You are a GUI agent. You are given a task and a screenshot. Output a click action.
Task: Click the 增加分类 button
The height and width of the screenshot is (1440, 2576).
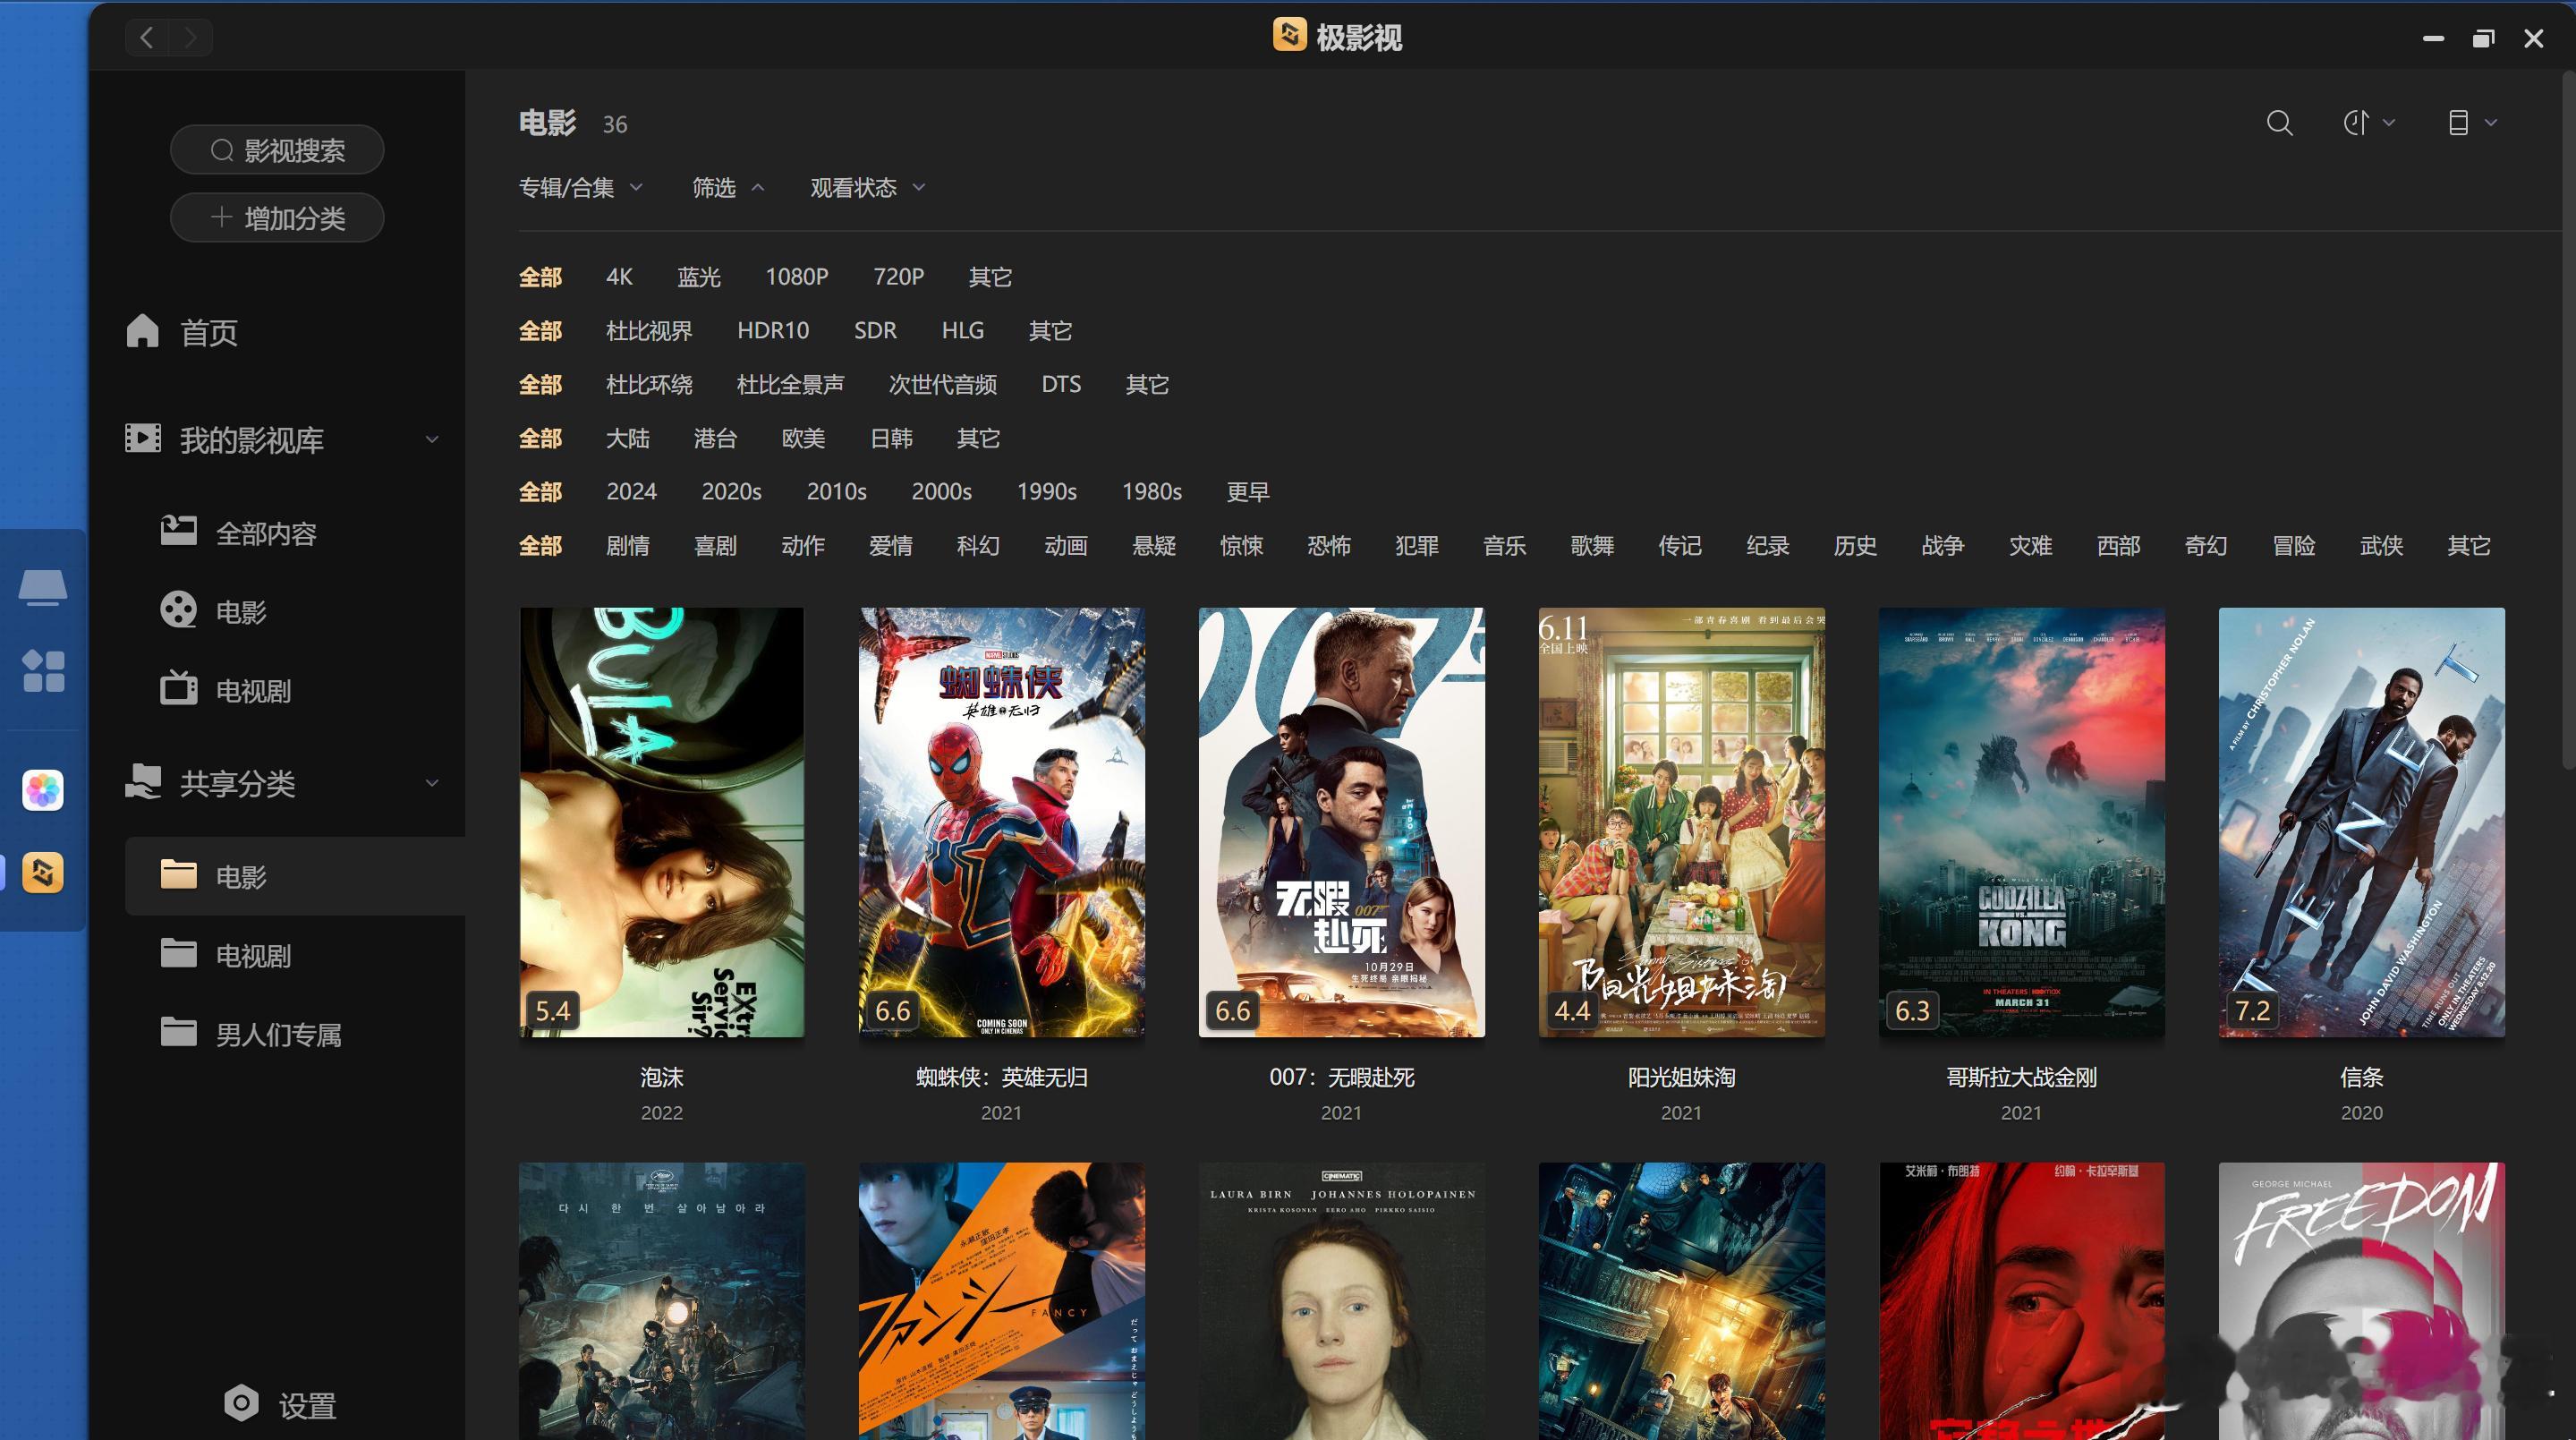click(277, 218)
